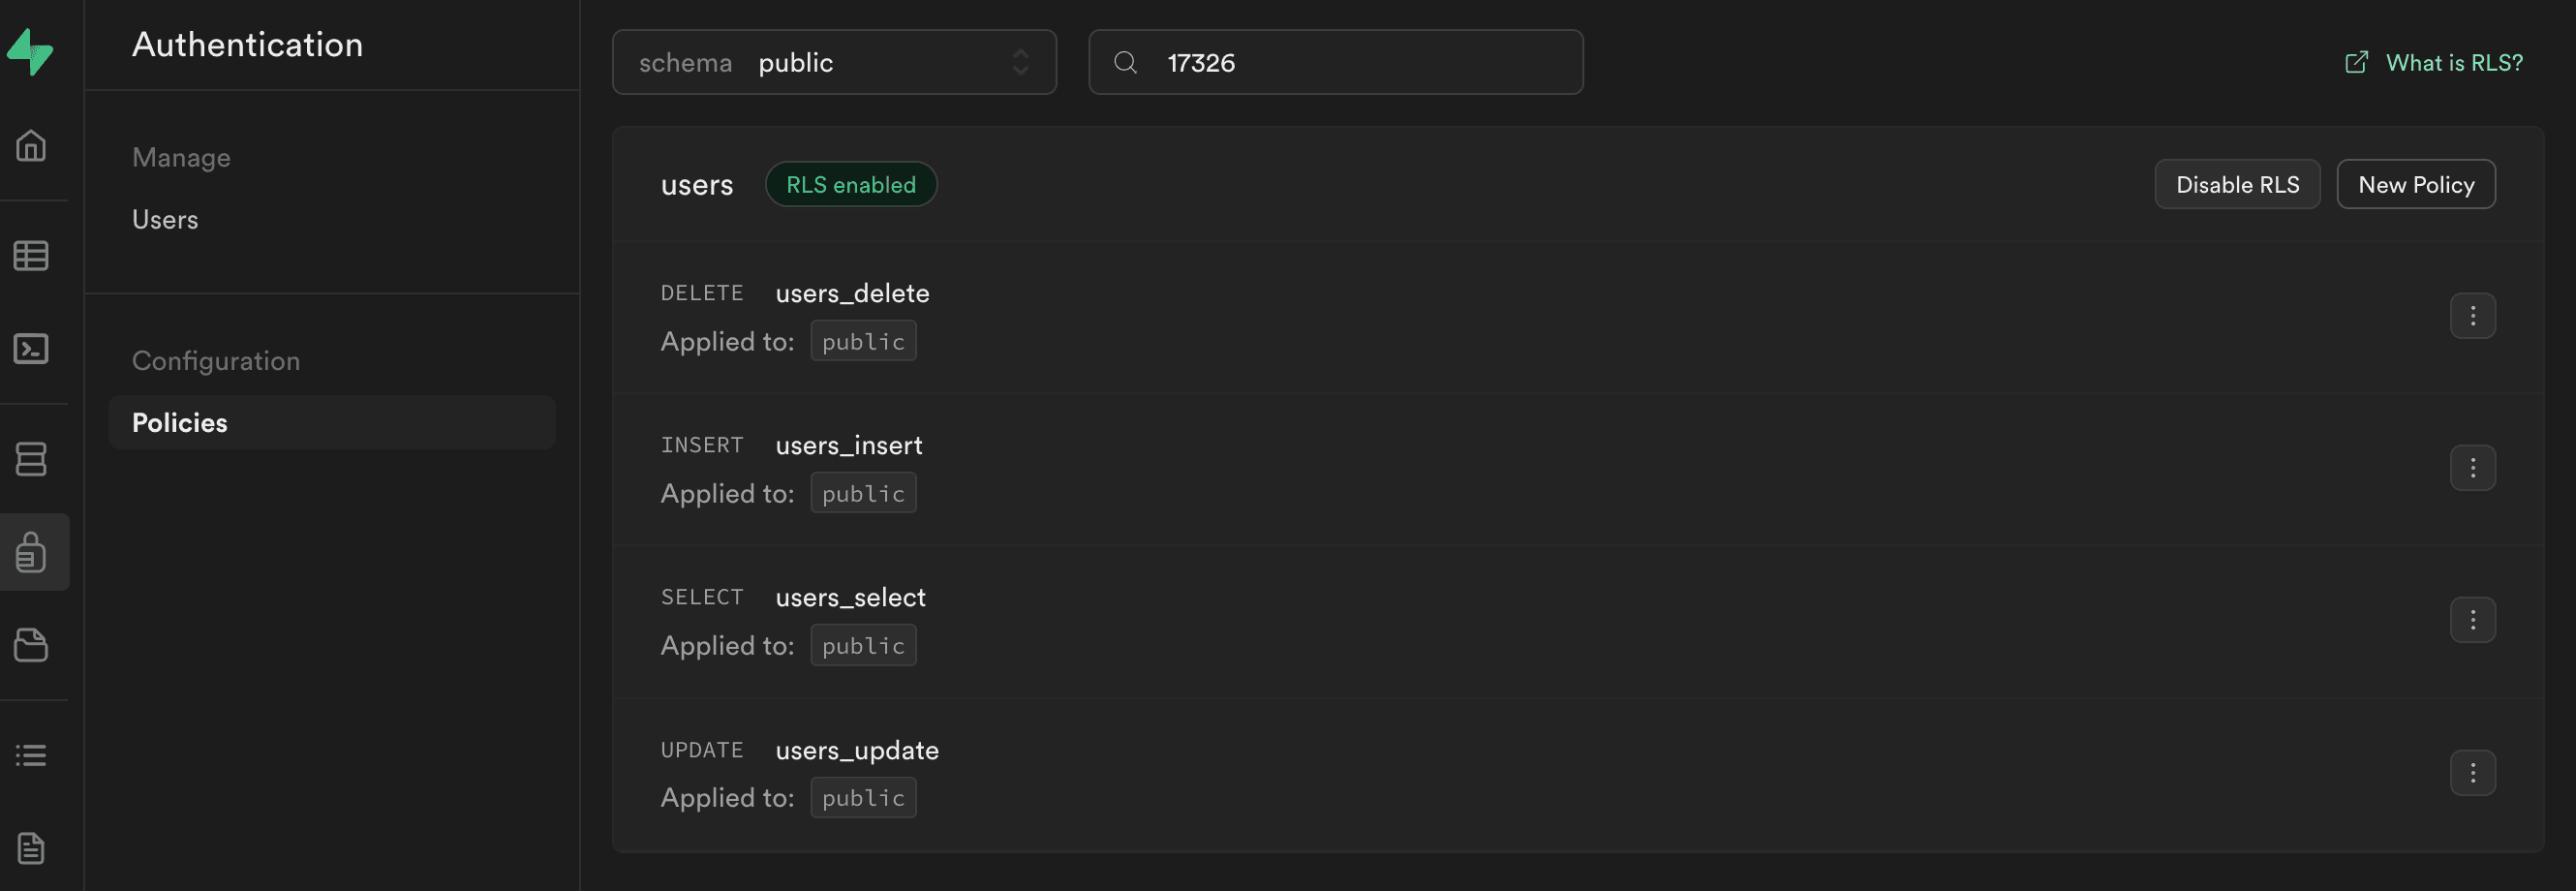
Task: Open the Table Editor icon
Action: (x=31, y=256)
